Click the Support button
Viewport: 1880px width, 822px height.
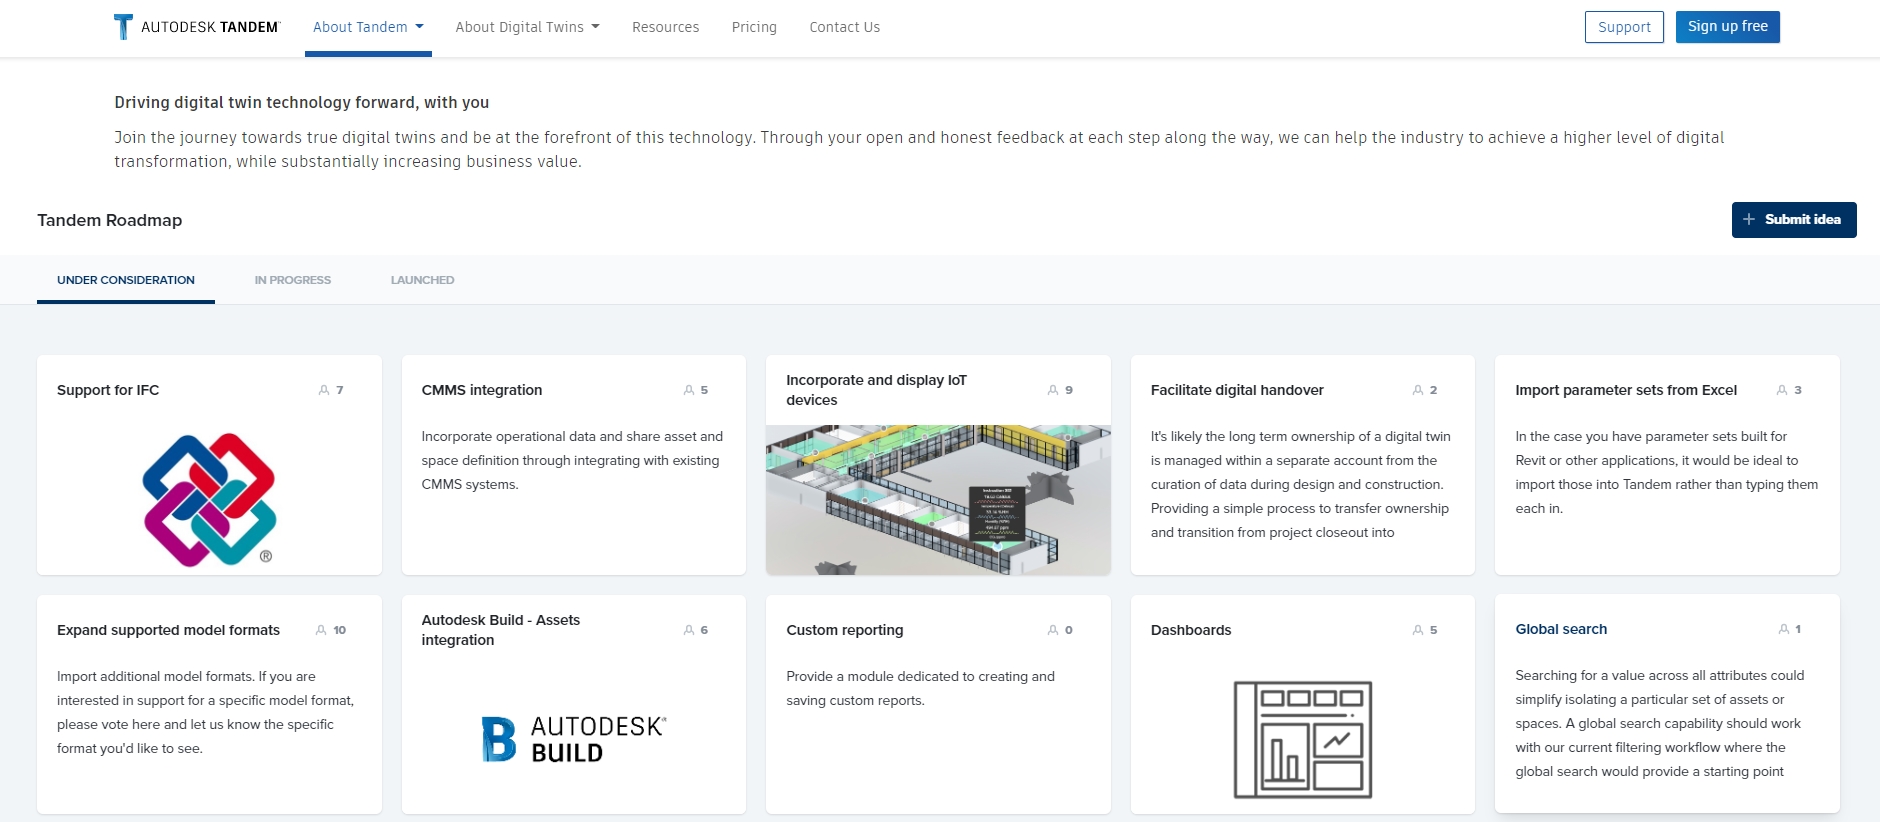[x=1624, y=27]
